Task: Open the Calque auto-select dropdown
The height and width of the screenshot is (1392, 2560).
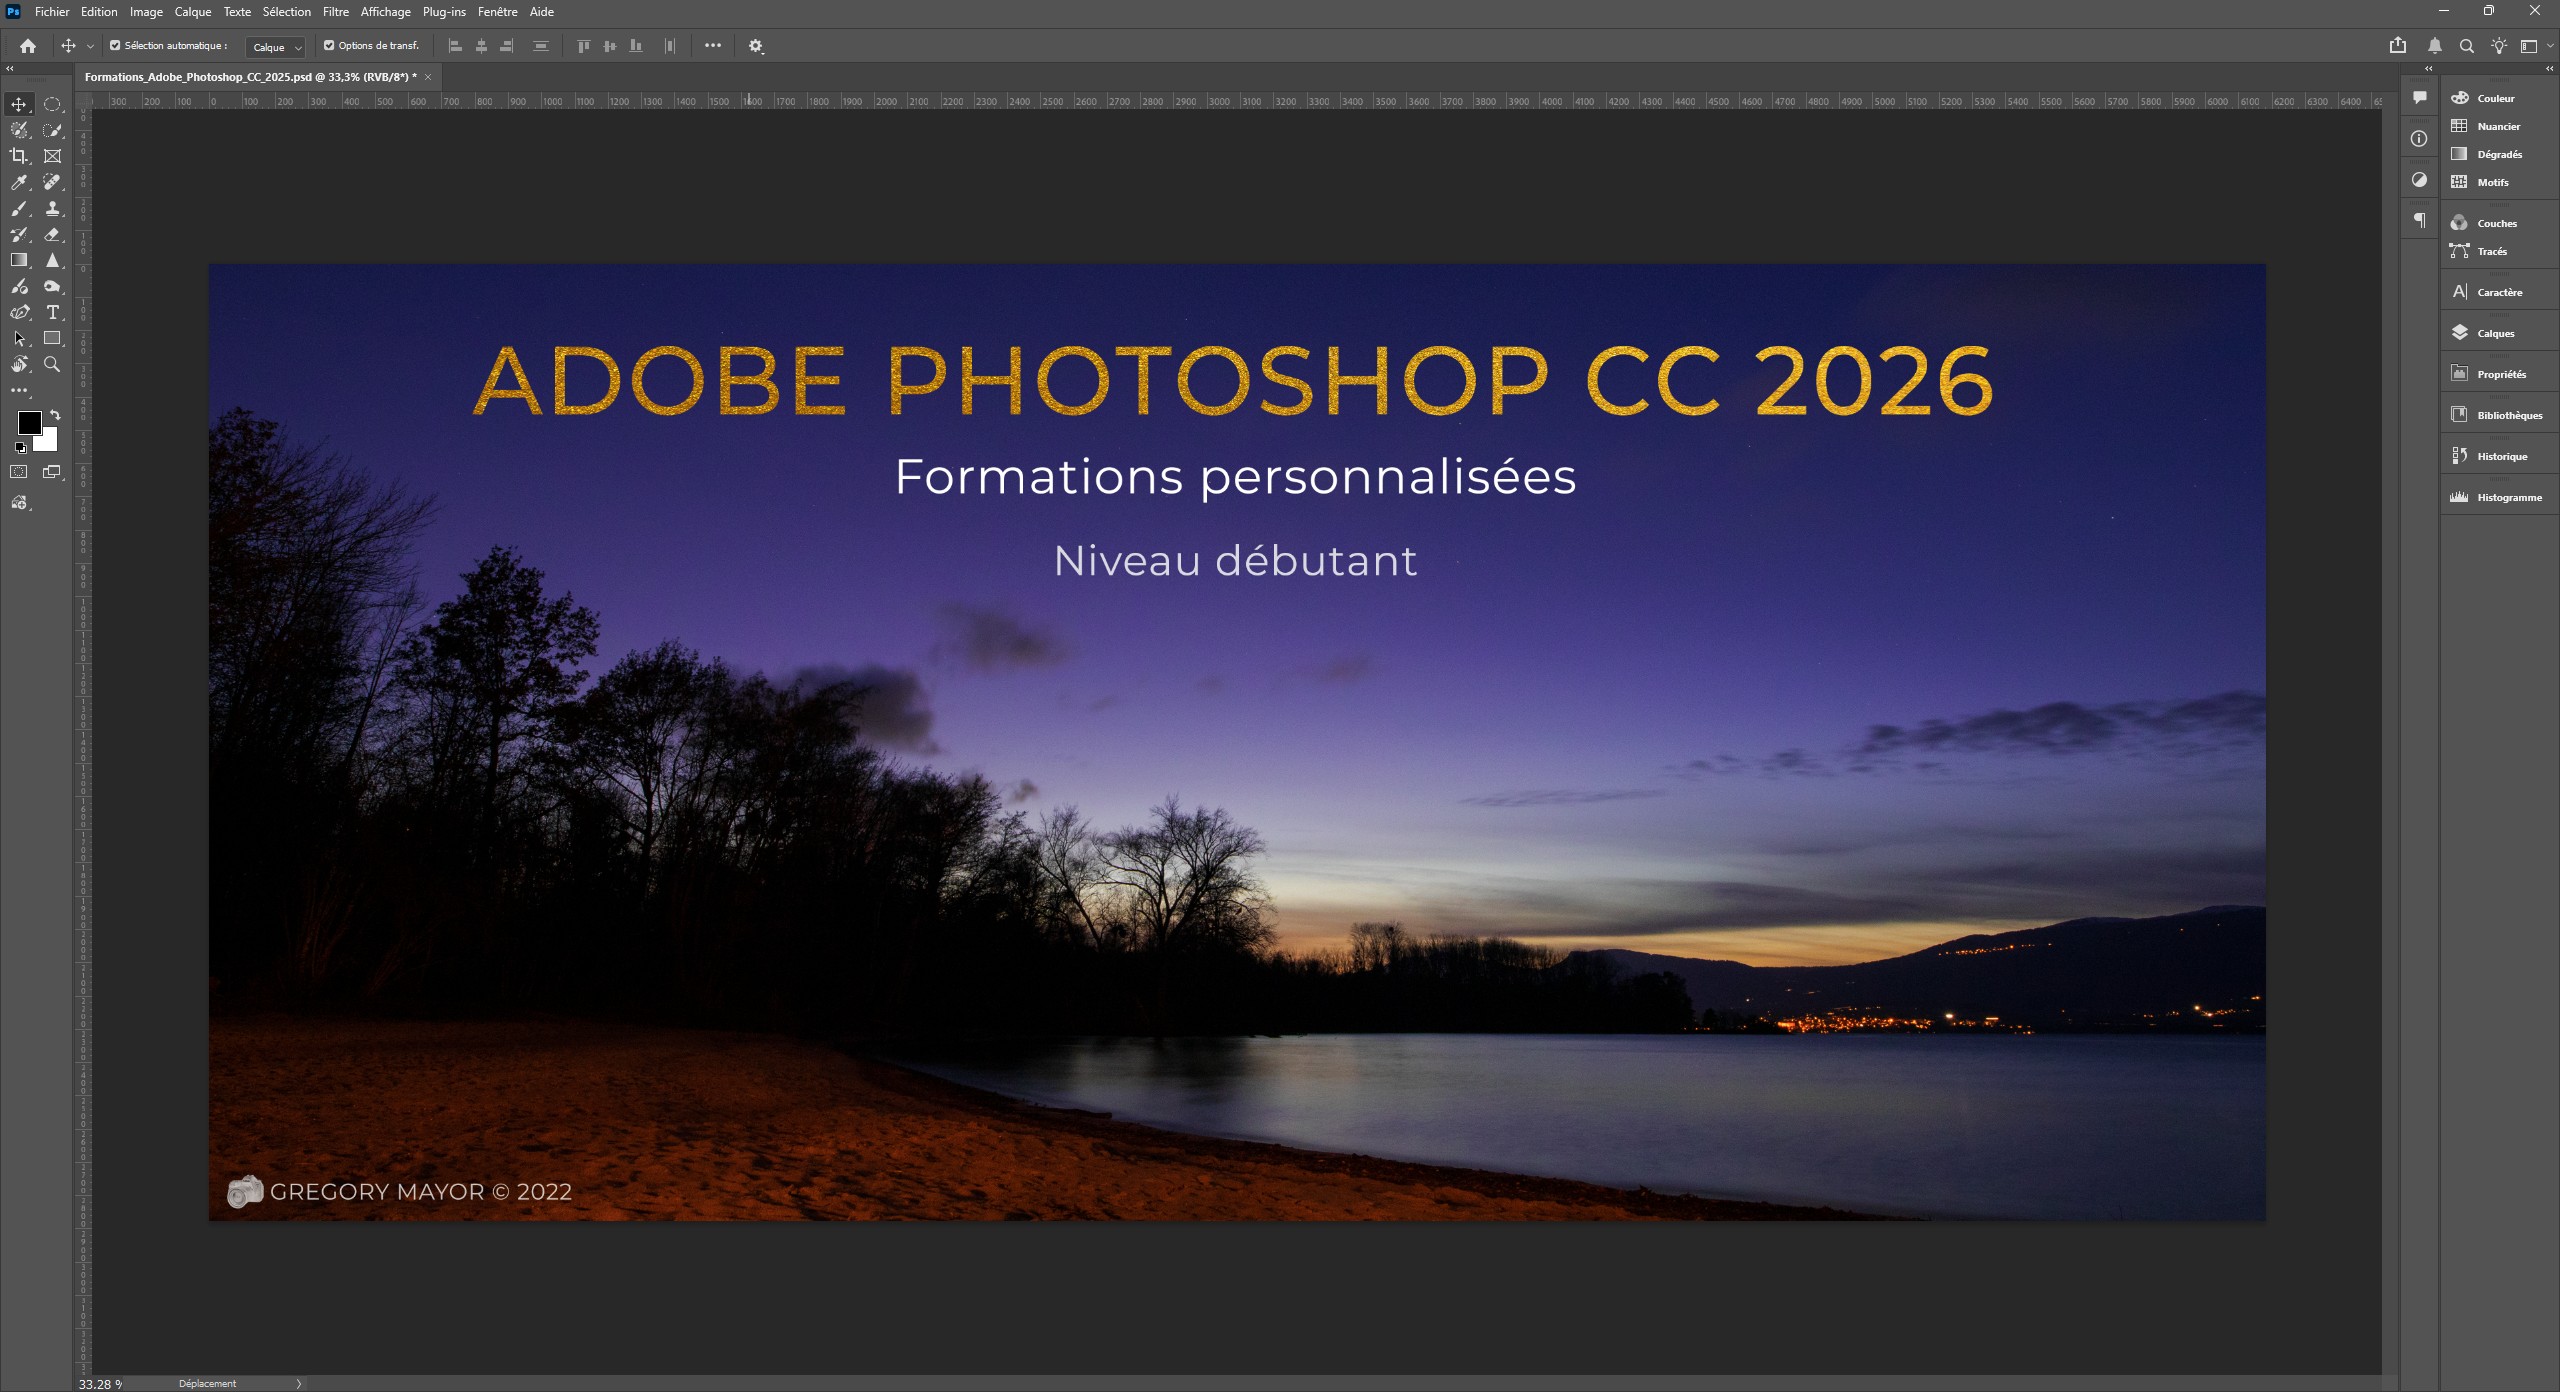Action: pyautogui.click(x=276, y=47)
